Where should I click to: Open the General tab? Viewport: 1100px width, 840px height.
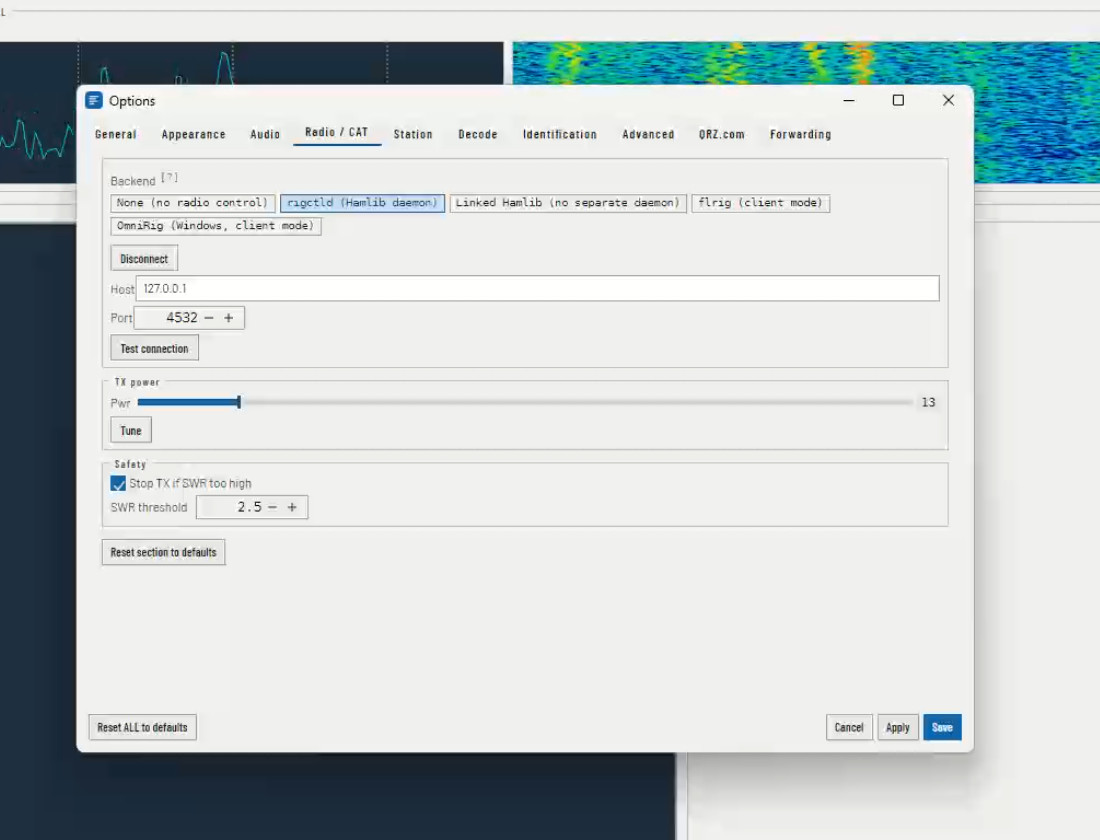point(116,134)
